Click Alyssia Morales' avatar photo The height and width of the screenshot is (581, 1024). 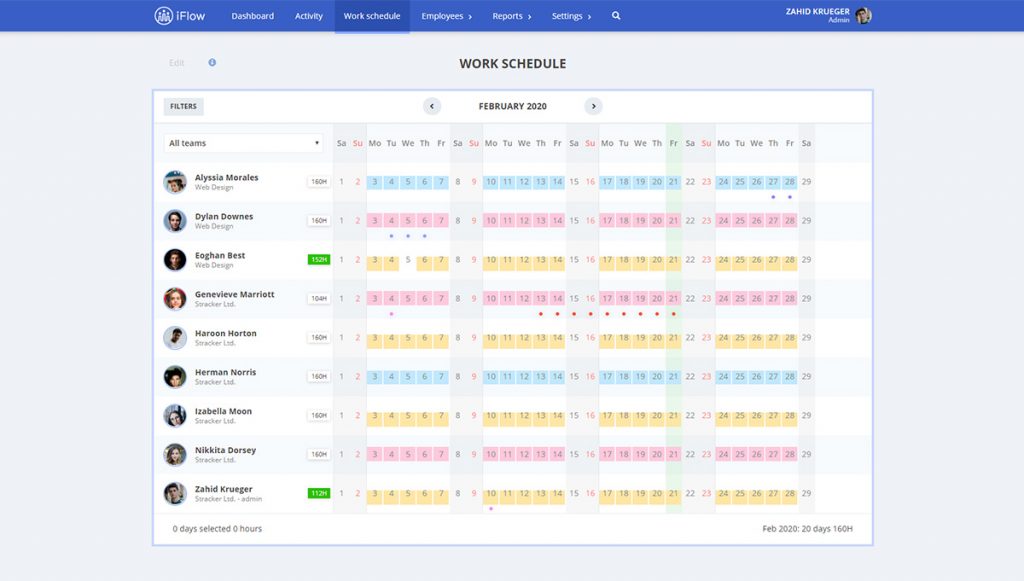tap(175, 182)
